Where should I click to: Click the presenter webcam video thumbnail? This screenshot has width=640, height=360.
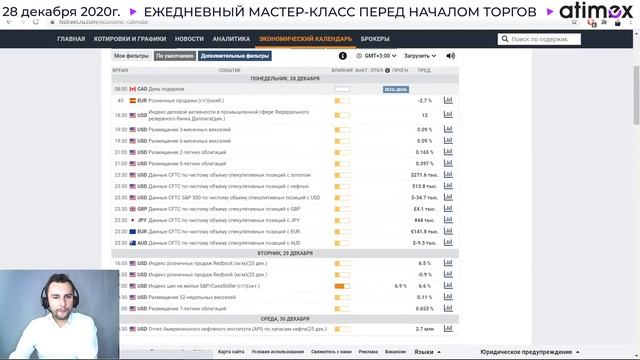pyautogui.click(x=59, y=314)
